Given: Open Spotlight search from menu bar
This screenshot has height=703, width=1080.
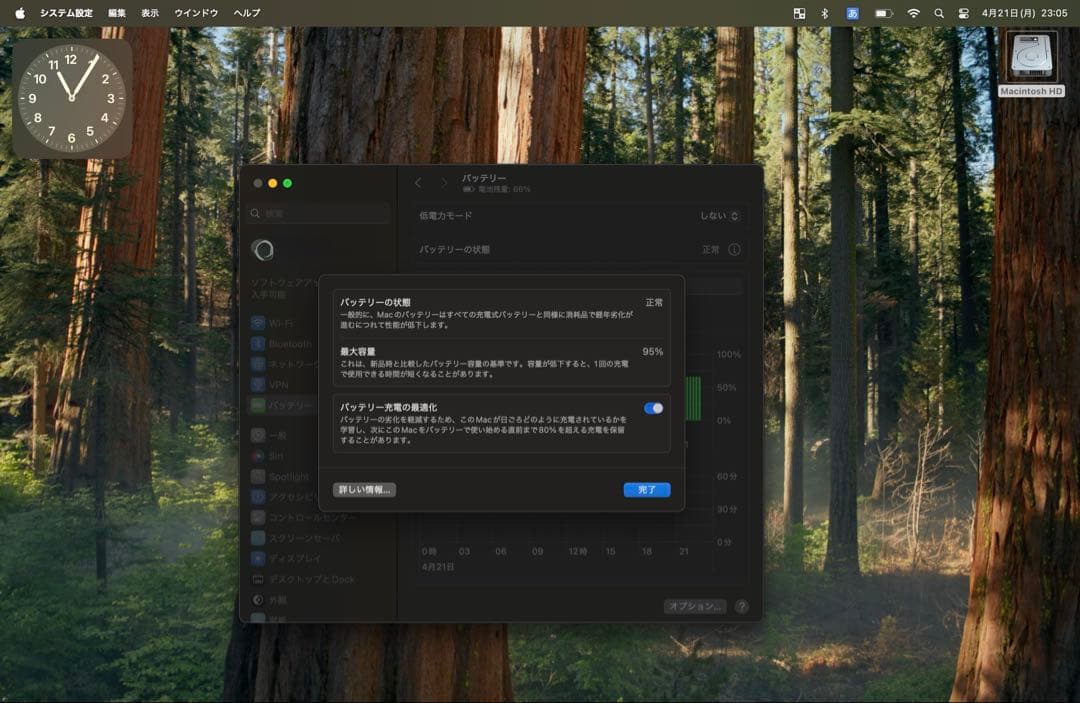Looking at the screenshot, I should coord(938,13).
